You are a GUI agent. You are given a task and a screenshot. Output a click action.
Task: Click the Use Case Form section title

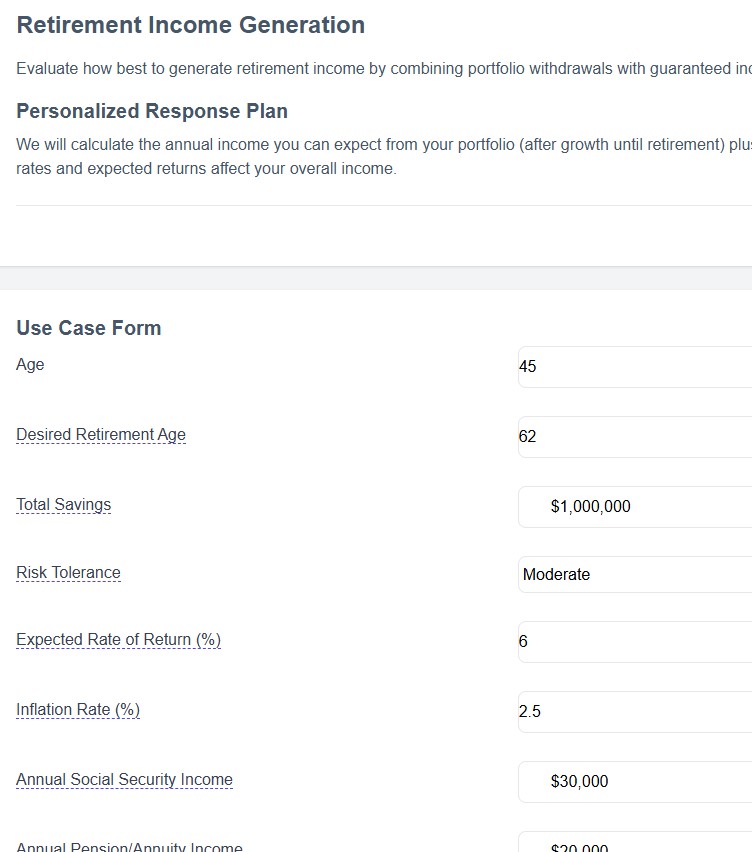click(x=88, y=327)
